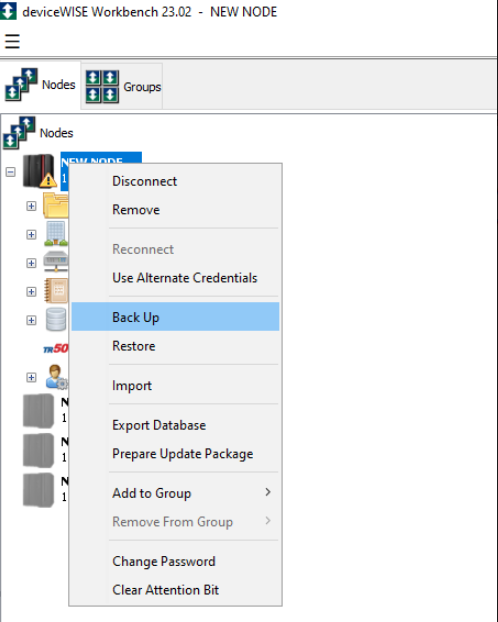
Task: Click the notebook icon in the tree
Action: pyautogui.click(x=56, y=291)
